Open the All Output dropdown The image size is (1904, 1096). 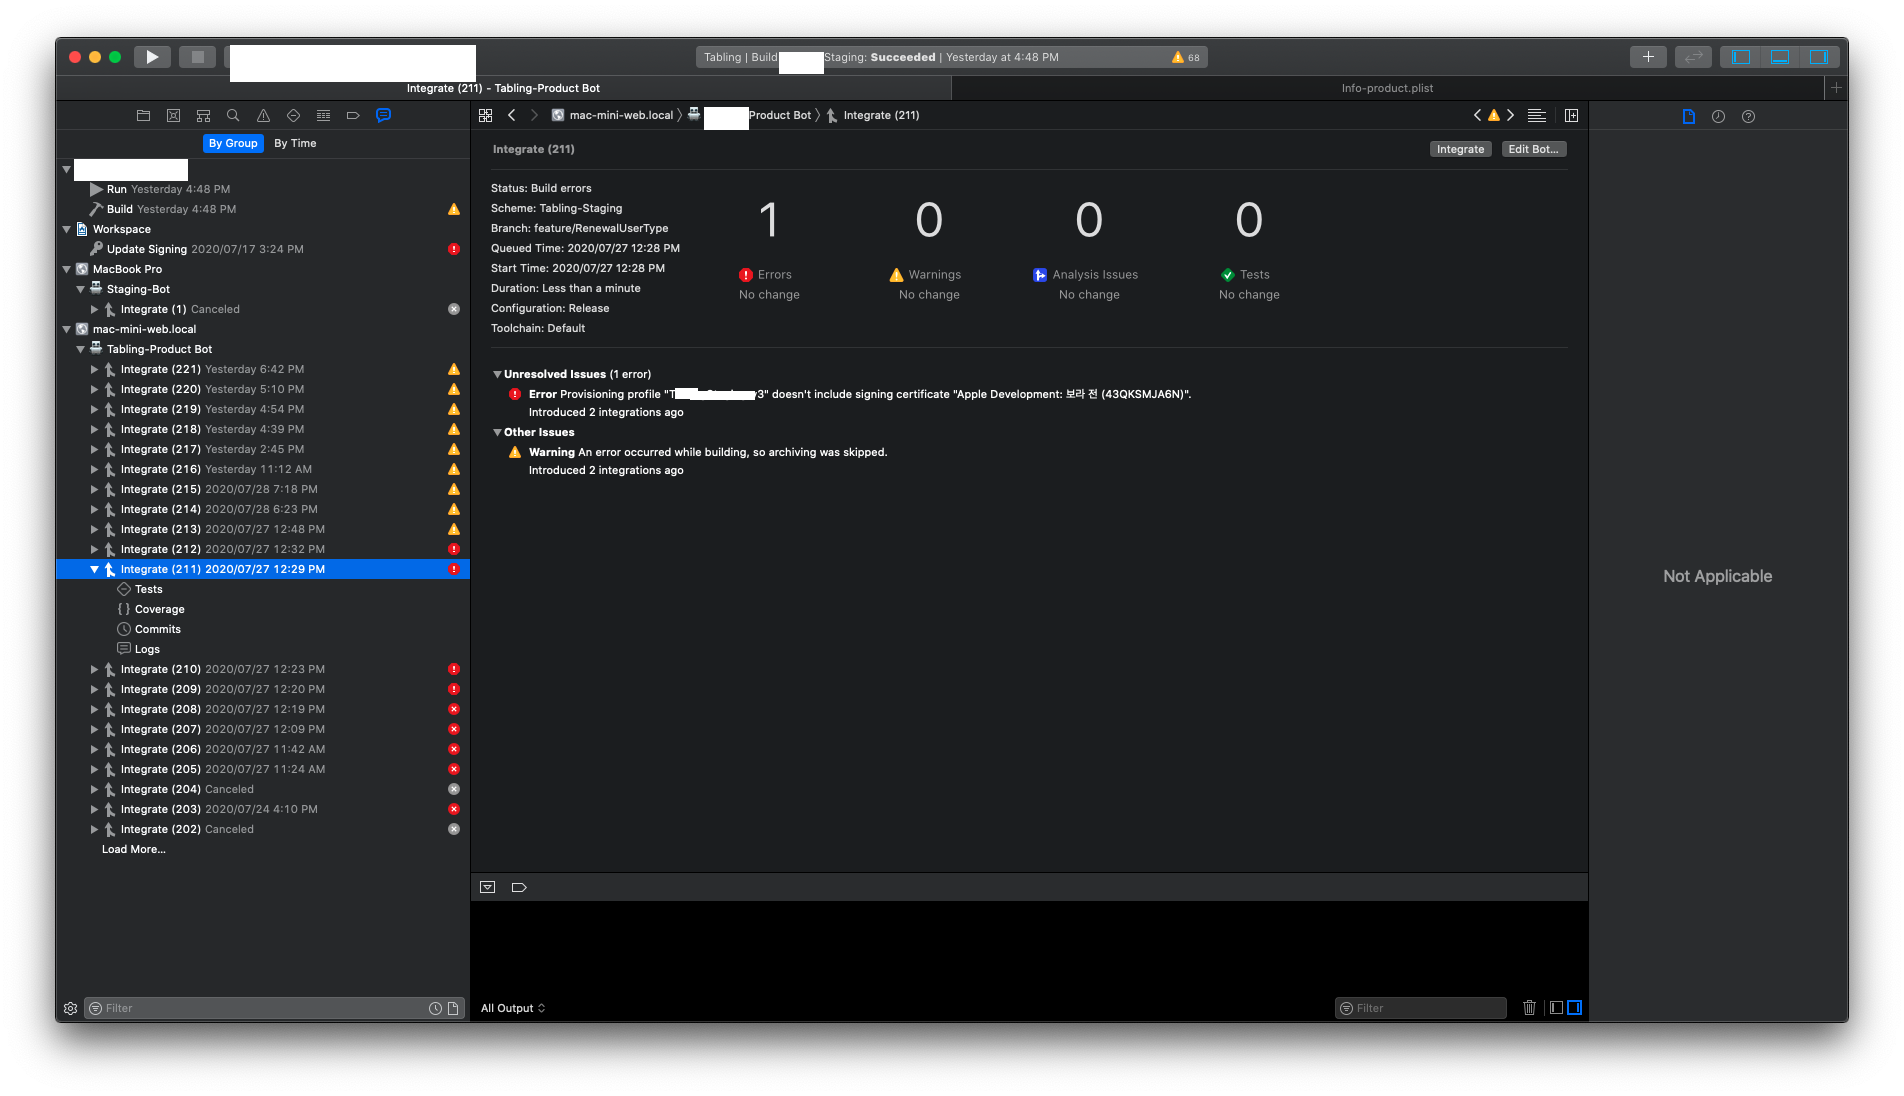(513, 1008)
